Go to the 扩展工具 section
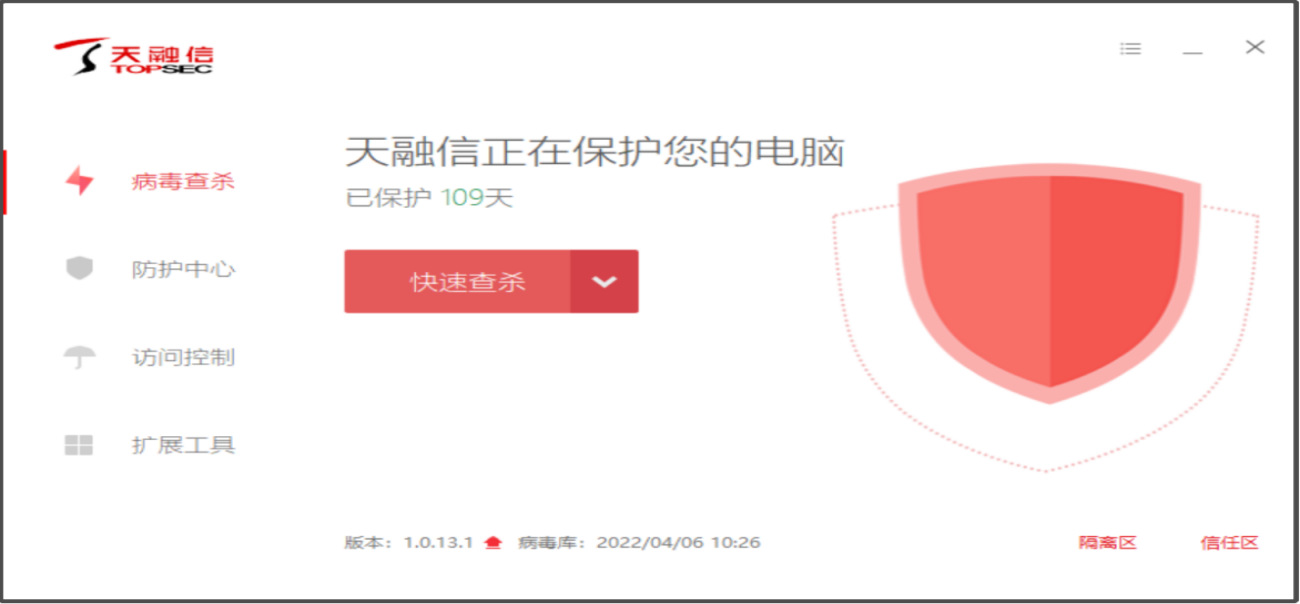 (183, 445)
